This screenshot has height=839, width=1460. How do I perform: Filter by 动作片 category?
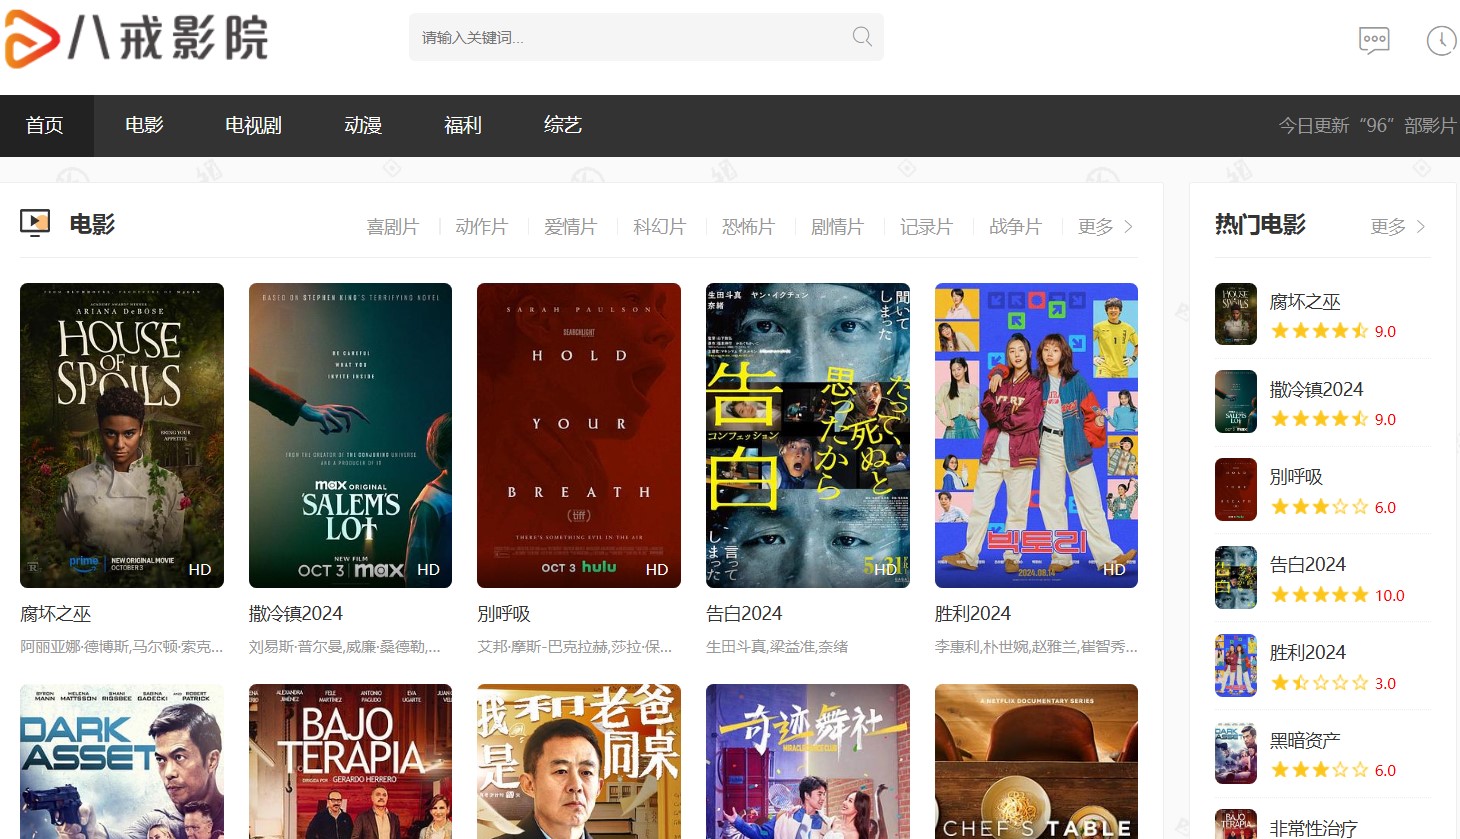click(481, 227)
